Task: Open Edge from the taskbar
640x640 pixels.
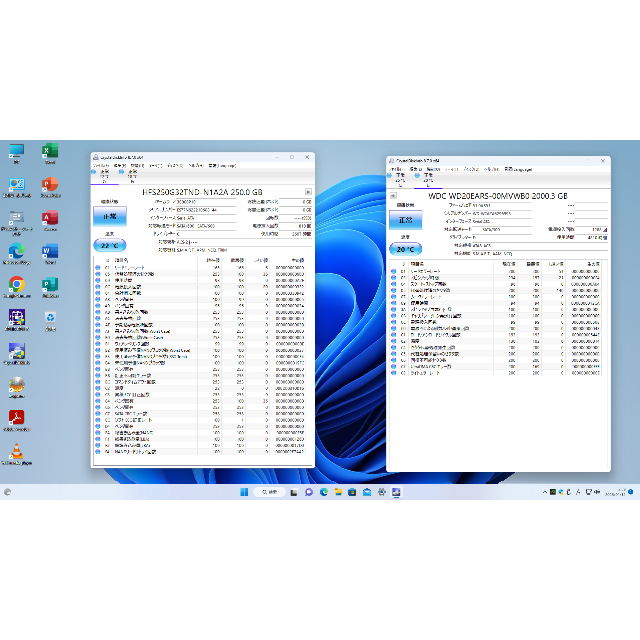Action: 324,492
